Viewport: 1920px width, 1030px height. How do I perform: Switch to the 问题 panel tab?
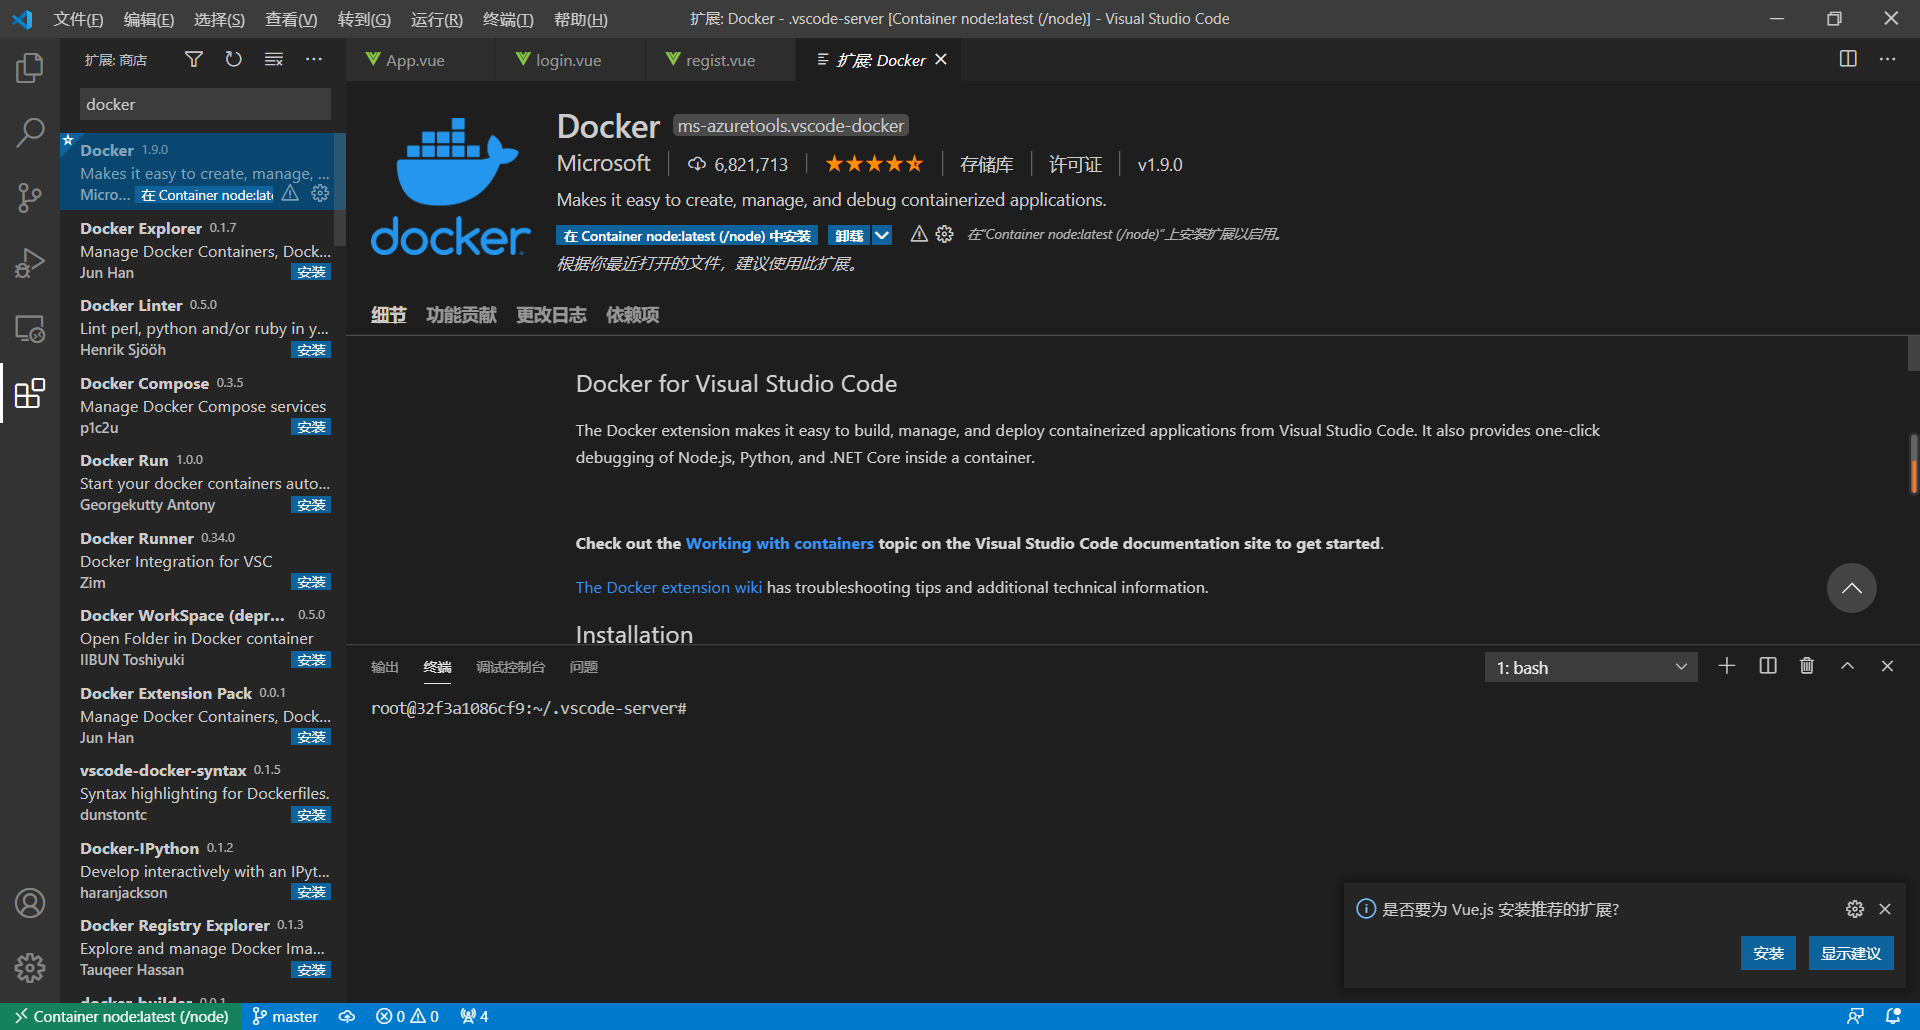click(583, 667)
